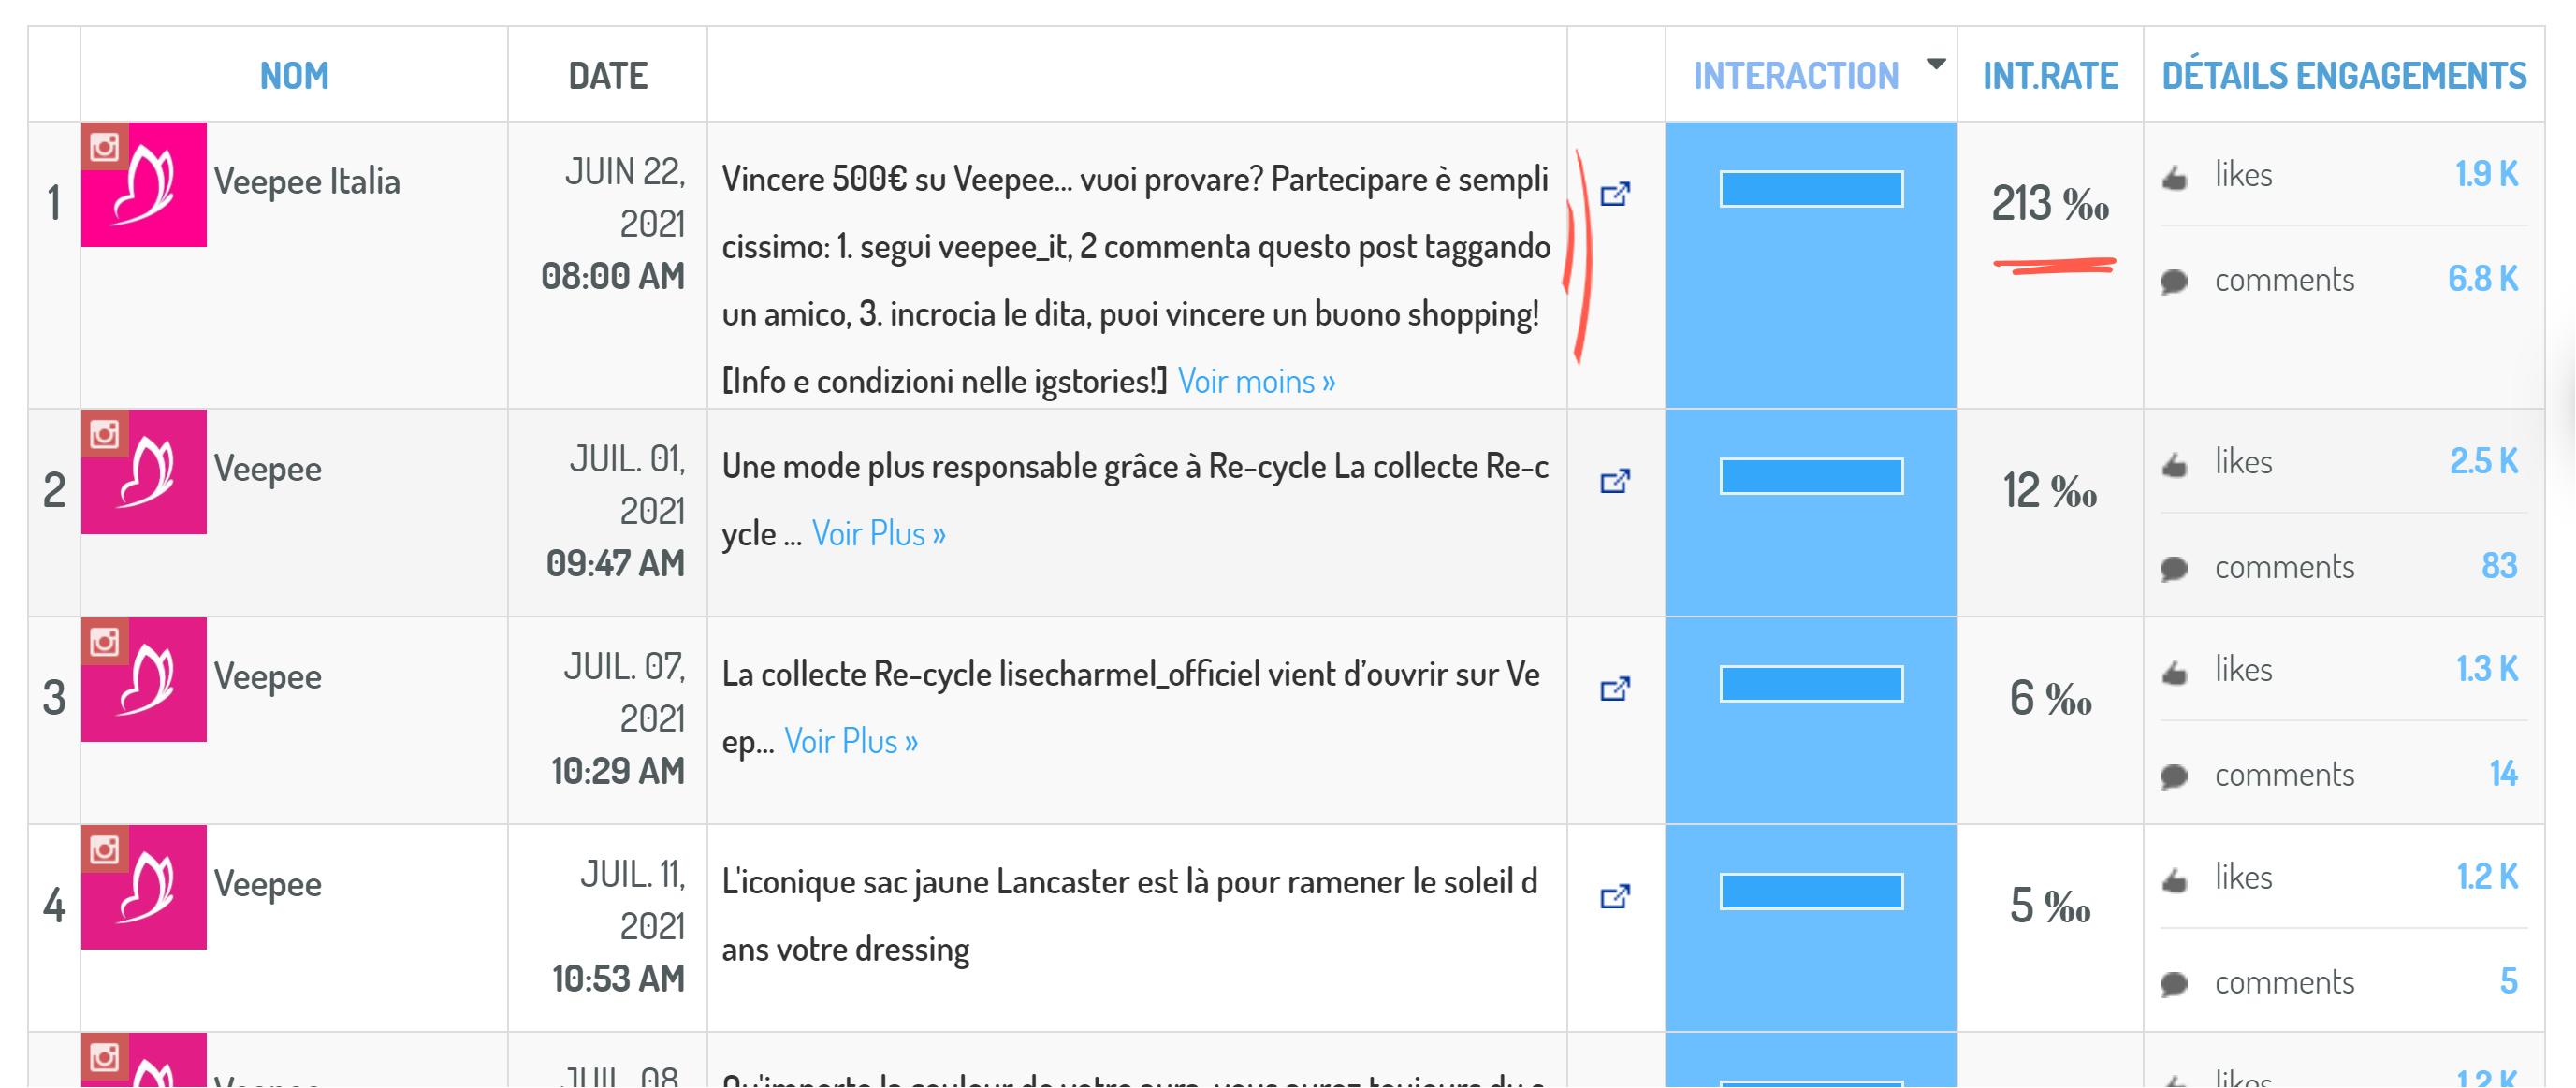
Task: Click likes thumb icon in row 2
Action: pos(2174,465)
